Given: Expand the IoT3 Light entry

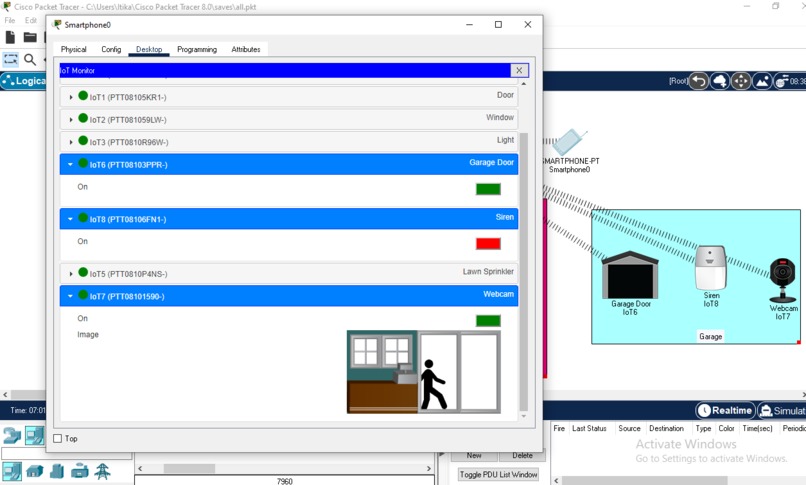Looking at the screenshot, I should (71, 142).
